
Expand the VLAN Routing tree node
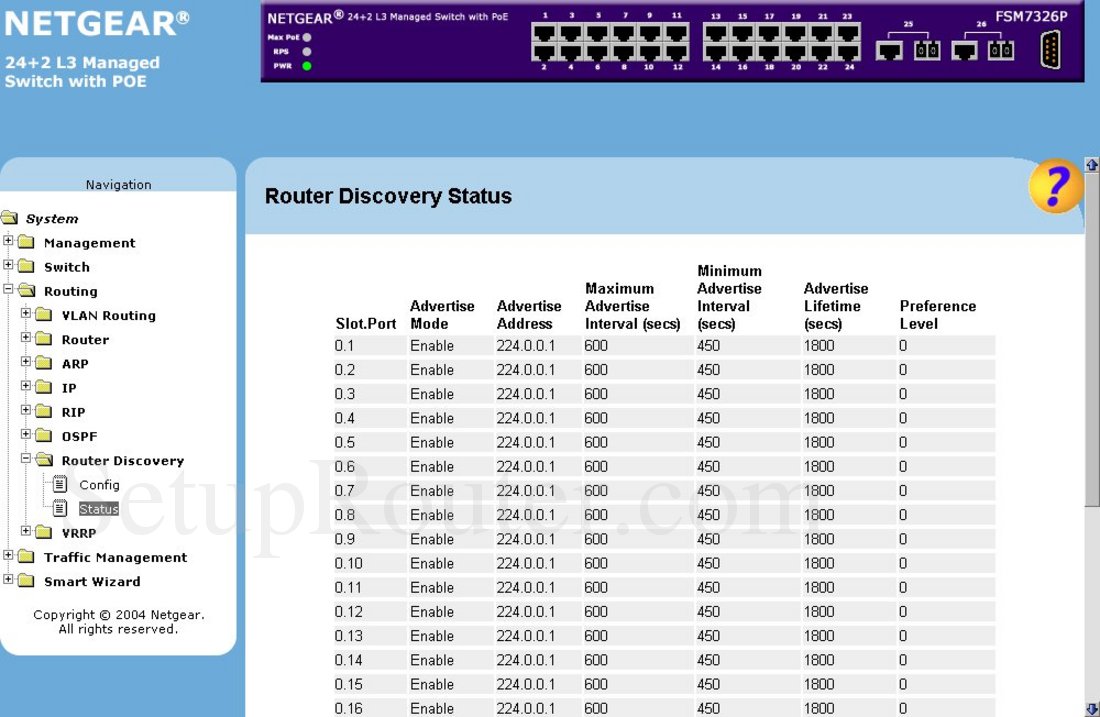(x=26, y=313)
